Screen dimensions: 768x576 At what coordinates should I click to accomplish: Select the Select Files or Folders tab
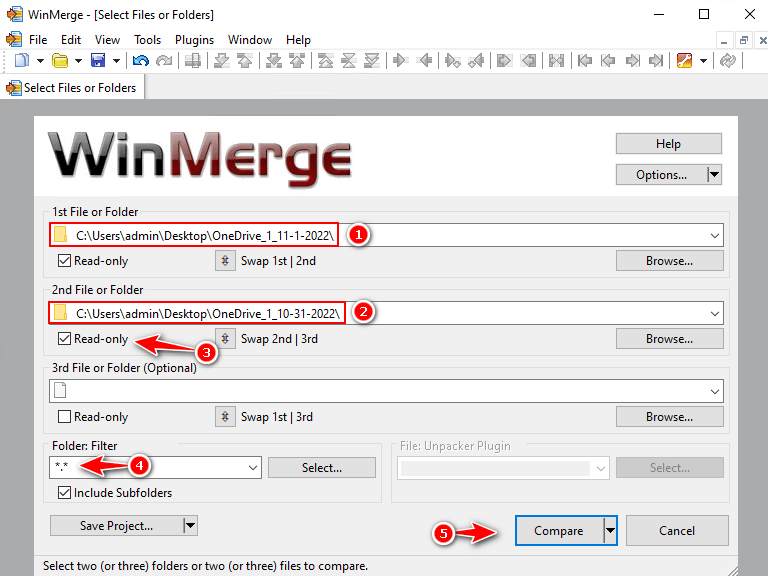tap(72, 88)
